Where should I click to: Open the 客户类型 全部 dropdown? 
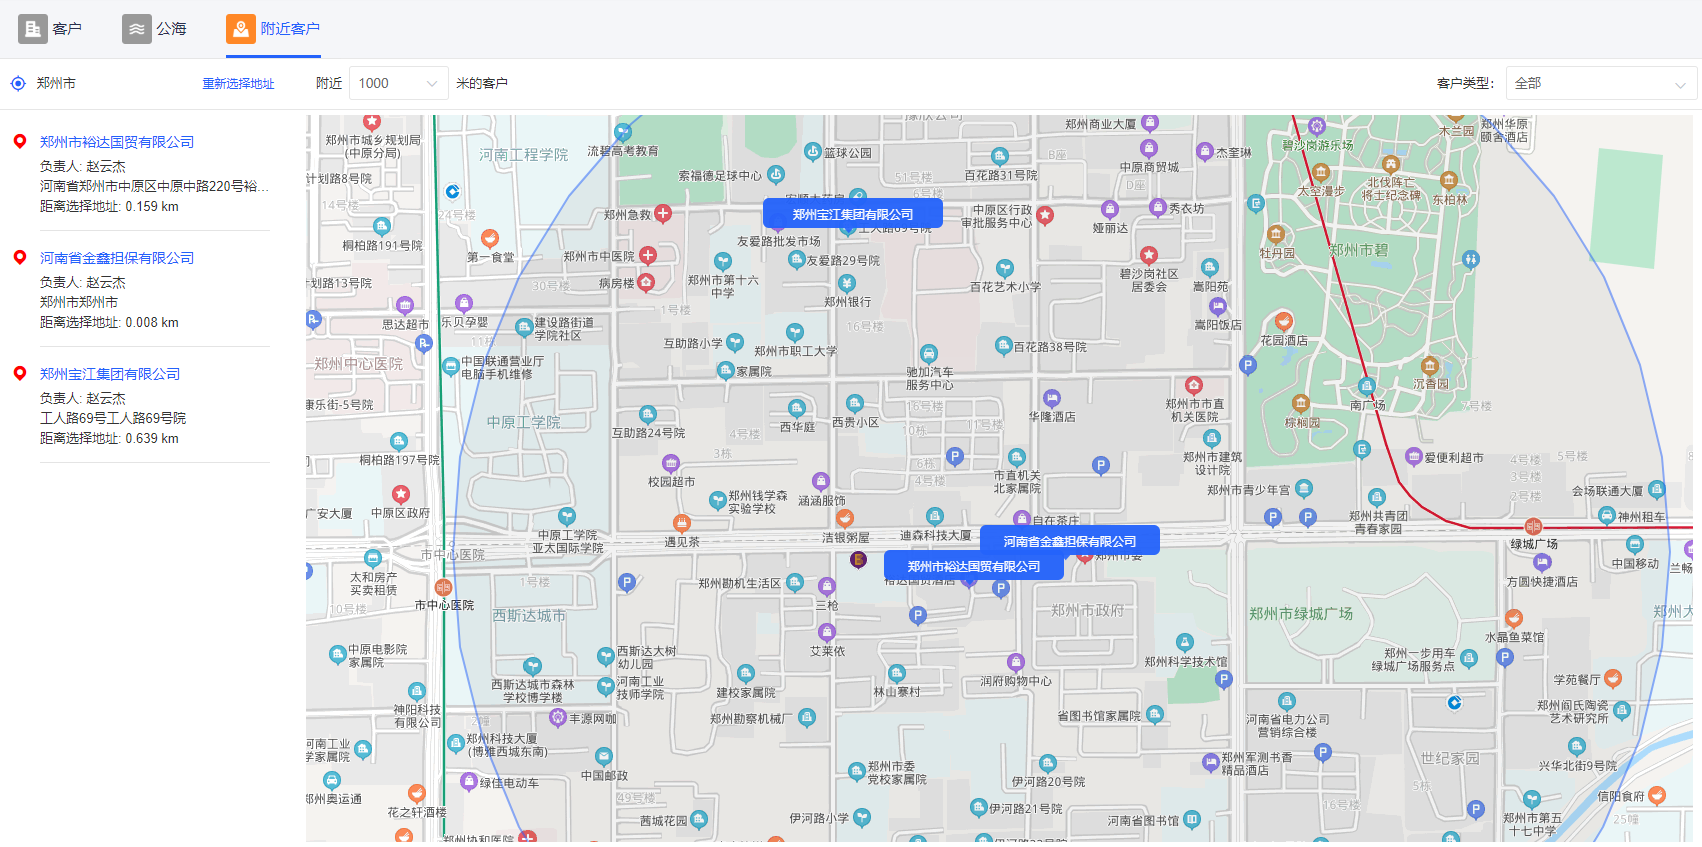1600,84
